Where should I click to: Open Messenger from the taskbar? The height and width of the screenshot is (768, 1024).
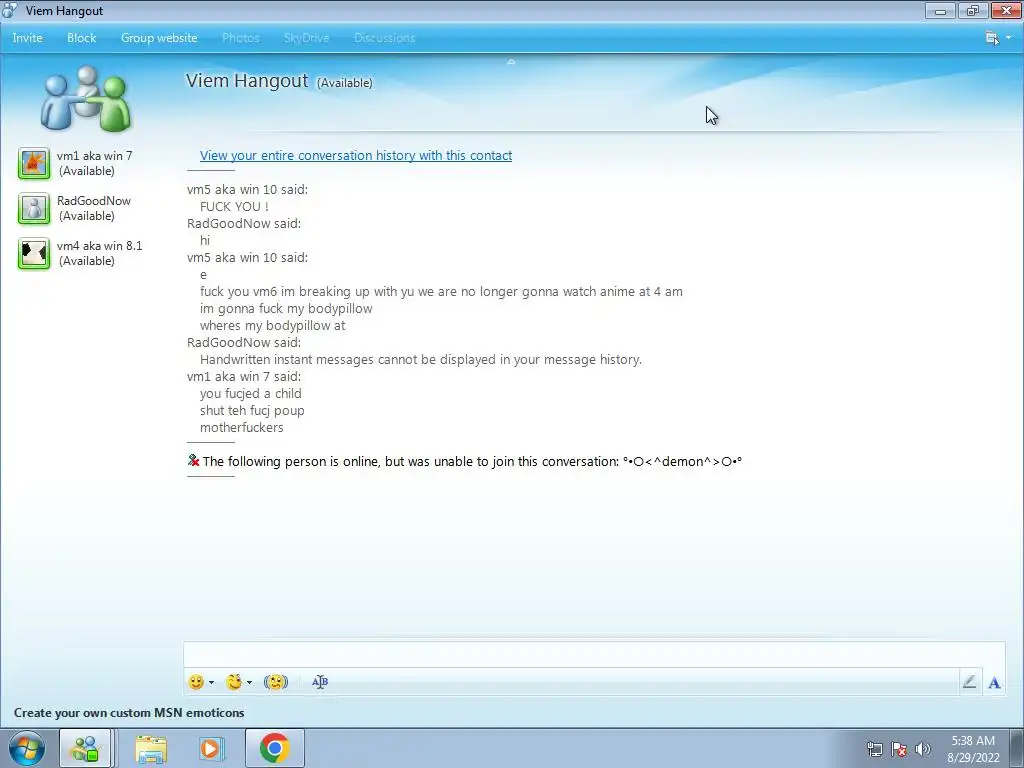(x=86, y=748)
